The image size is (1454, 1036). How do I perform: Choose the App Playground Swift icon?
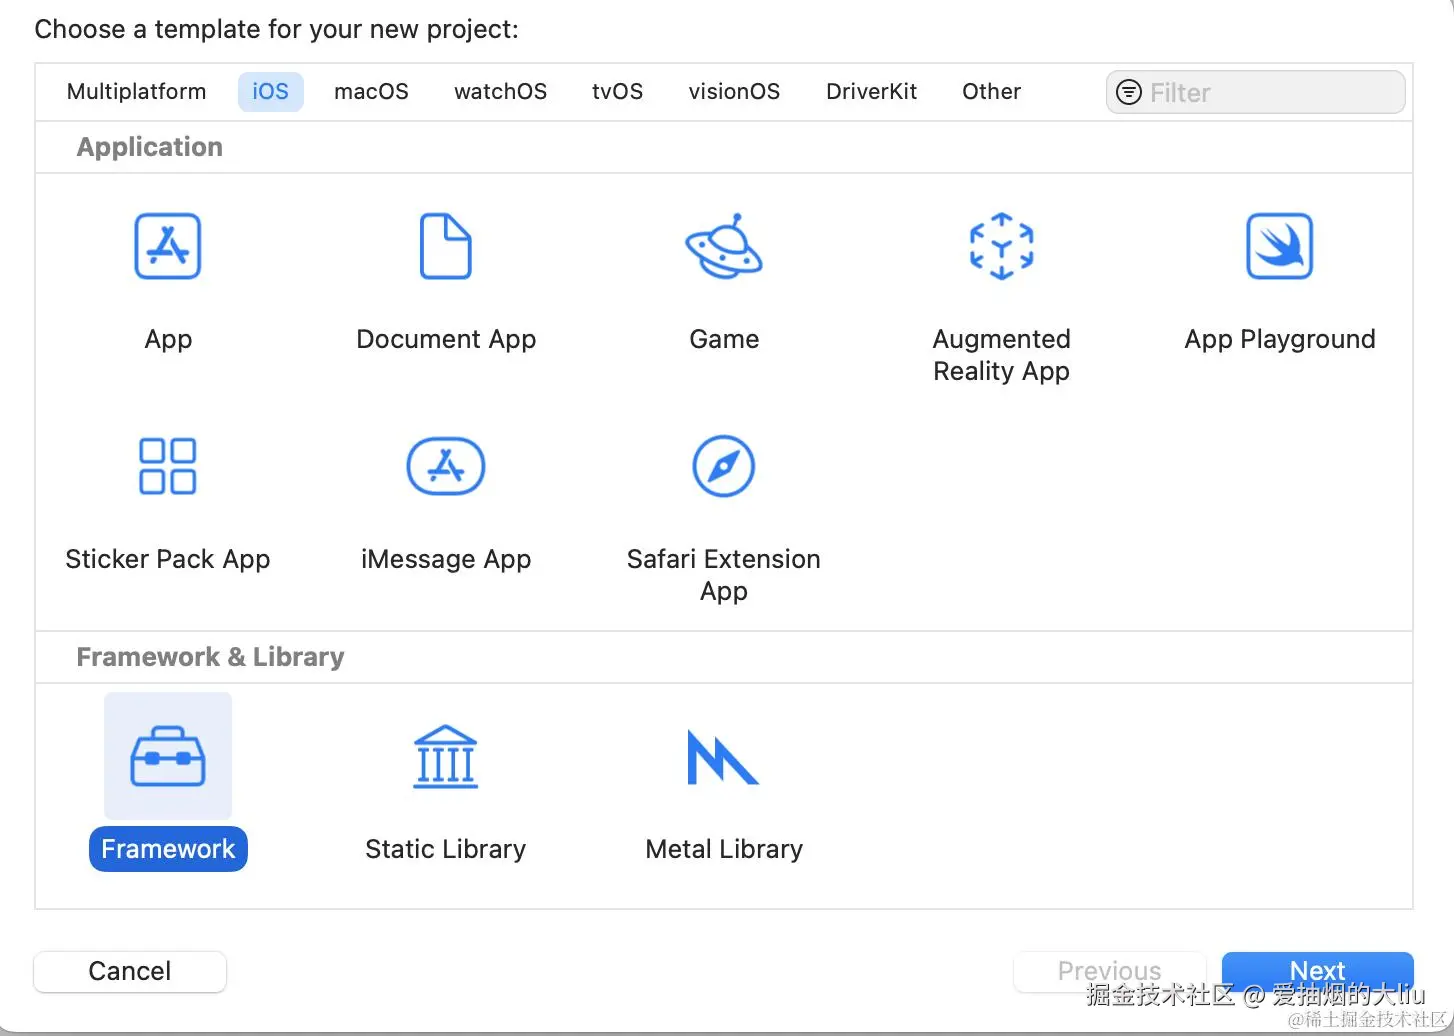point(1279,246)
